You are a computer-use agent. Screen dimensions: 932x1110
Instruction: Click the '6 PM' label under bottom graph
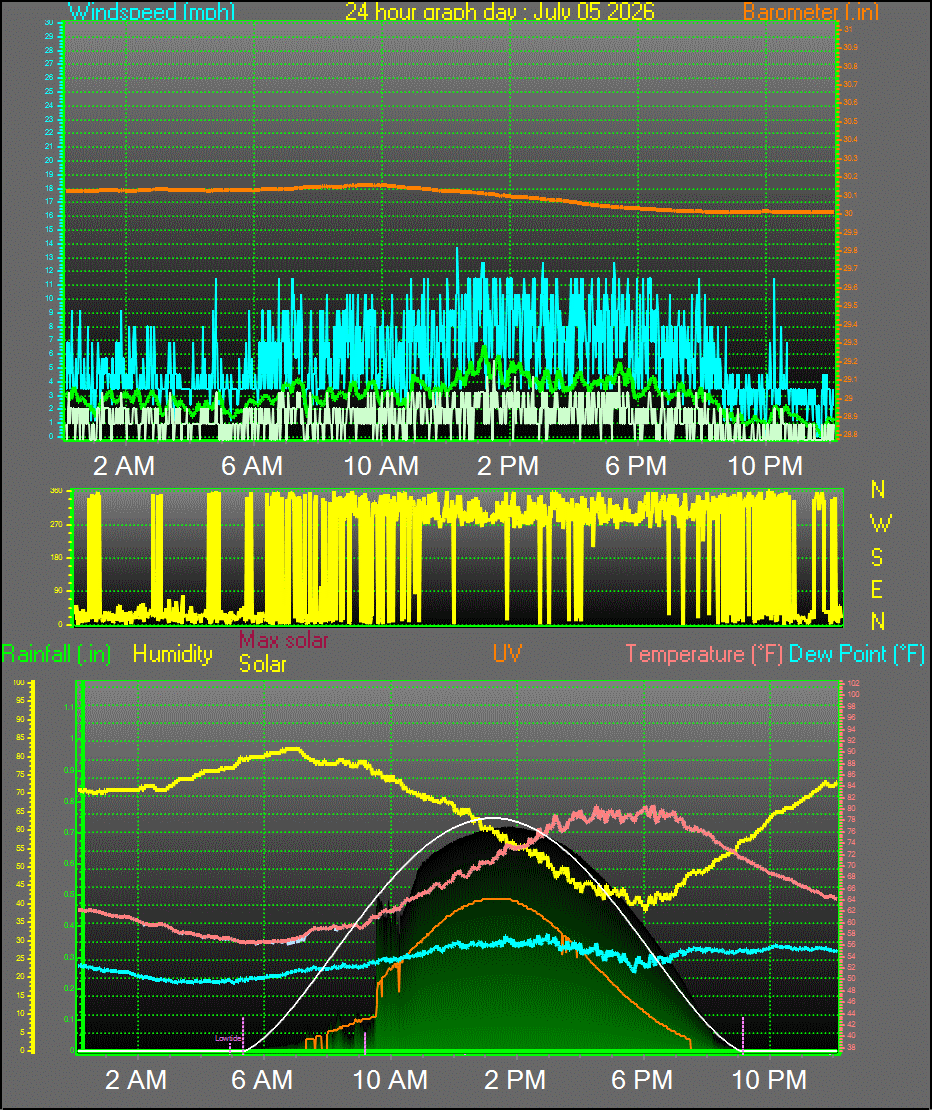click(642, 1080)
